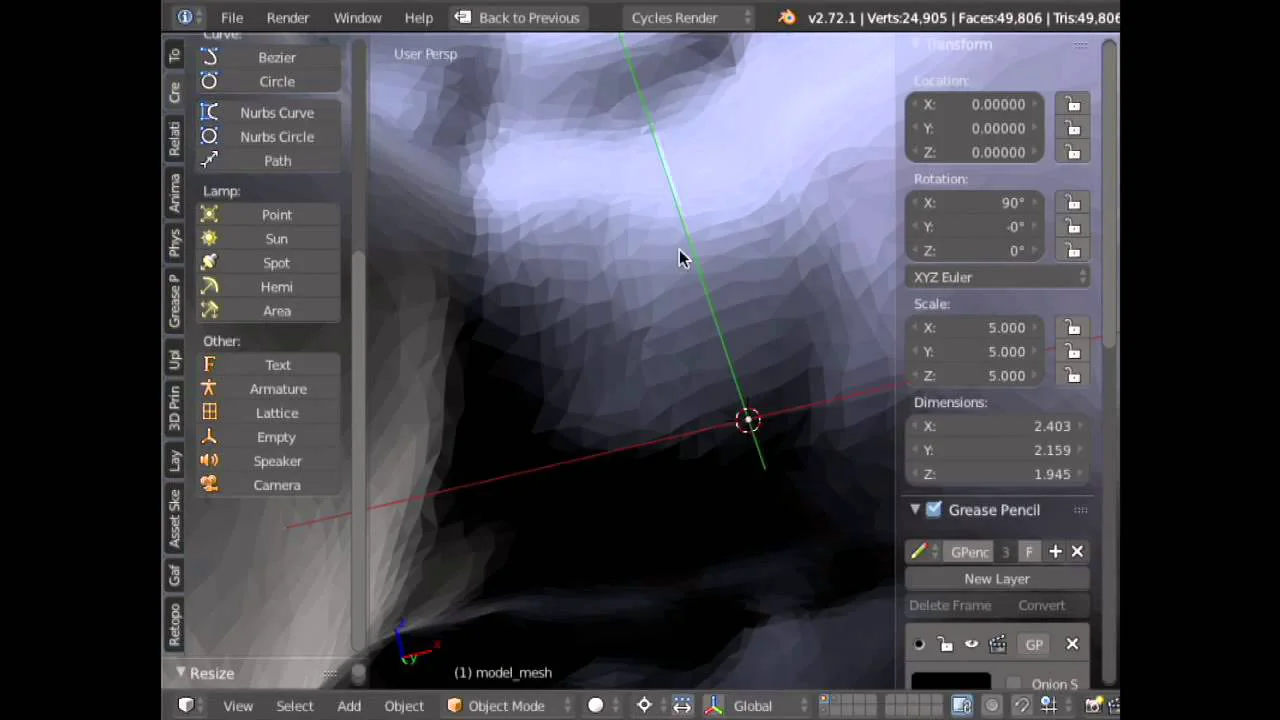Click the grease pencil layer clapperboard icon
The image size is (1280, 720).
(x=997, y=645)
